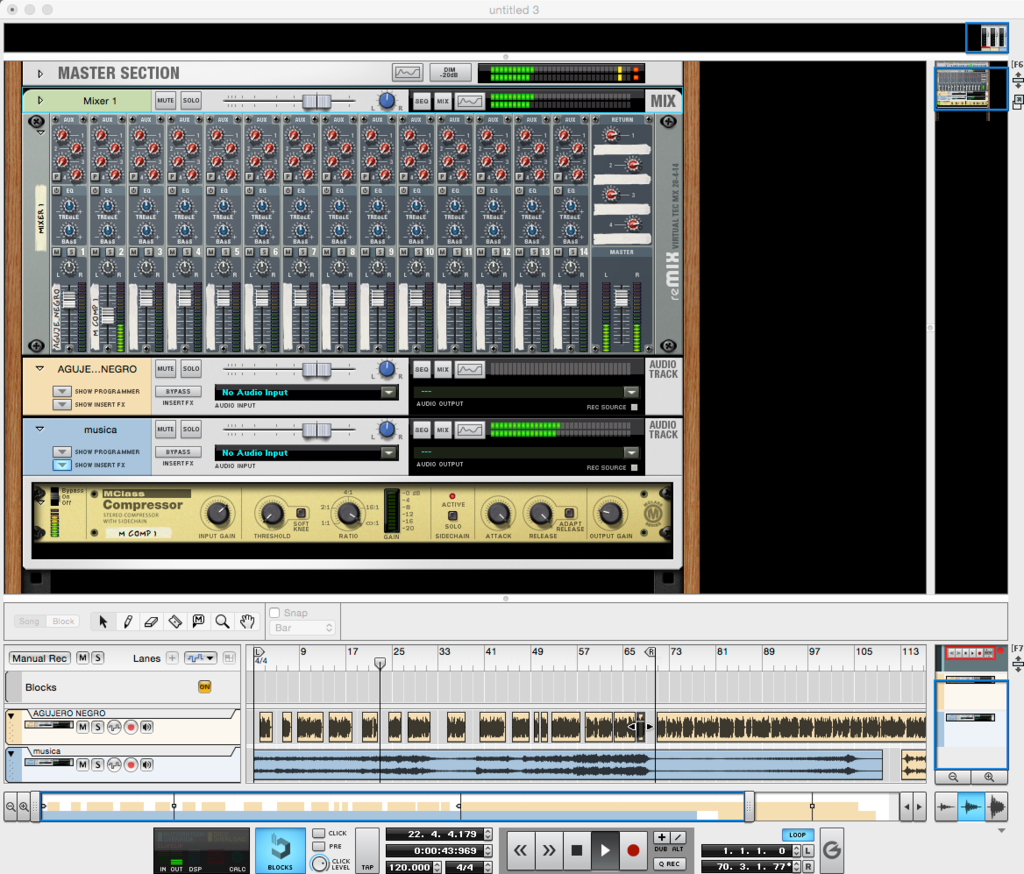The image size is (1024, 874).
Task: Start recording with the red Record button
Action: point(633,850)
